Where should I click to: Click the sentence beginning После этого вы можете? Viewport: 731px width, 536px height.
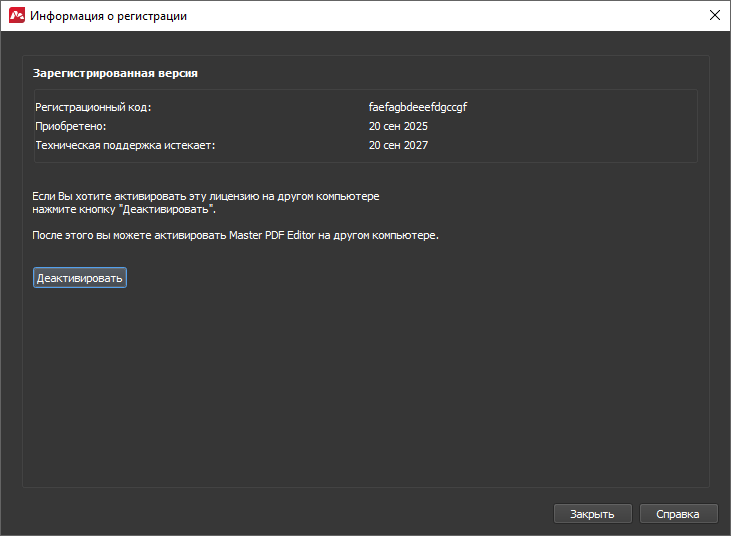235,235
